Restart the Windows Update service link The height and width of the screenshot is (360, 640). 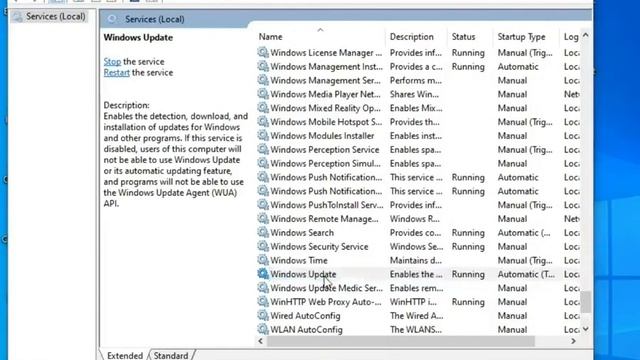(117, 73)
